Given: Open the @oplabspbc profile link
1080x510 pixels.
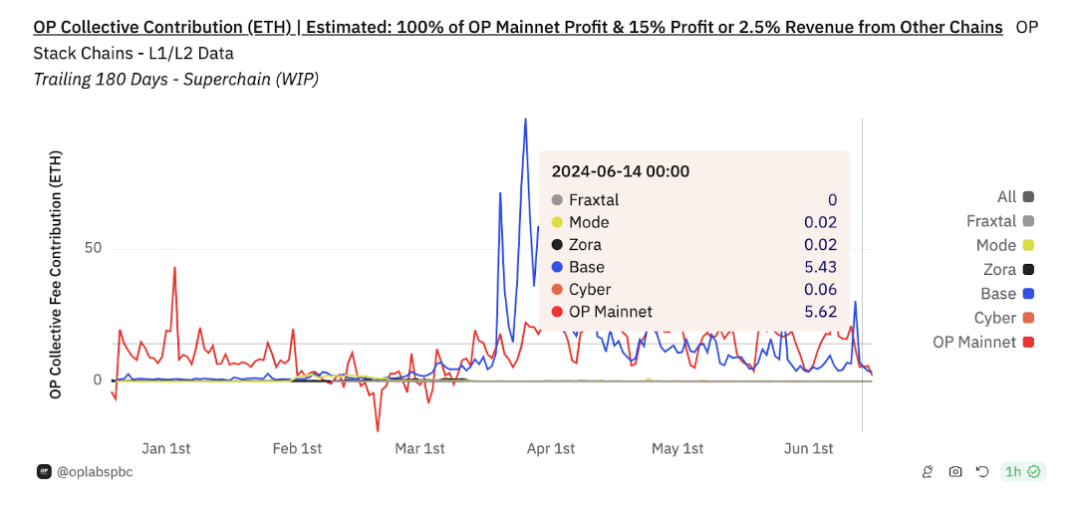Looking at the screenshot, I should click(94, 472).
